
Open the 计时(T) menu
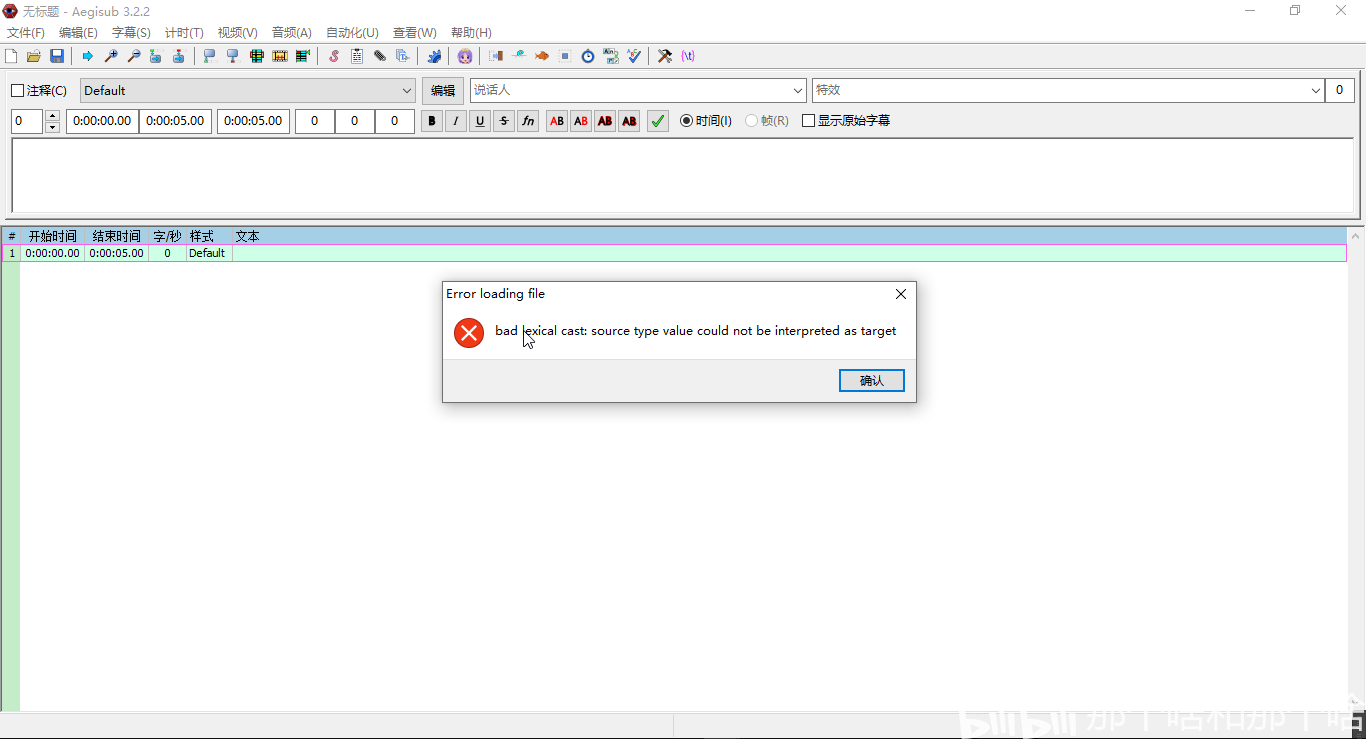(184, 33)
